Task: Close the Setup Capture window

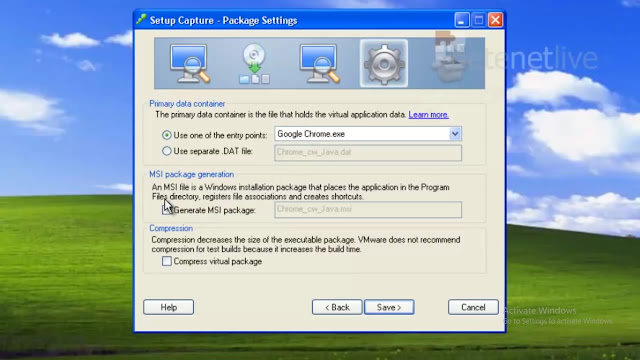Action: click(496, 20)
